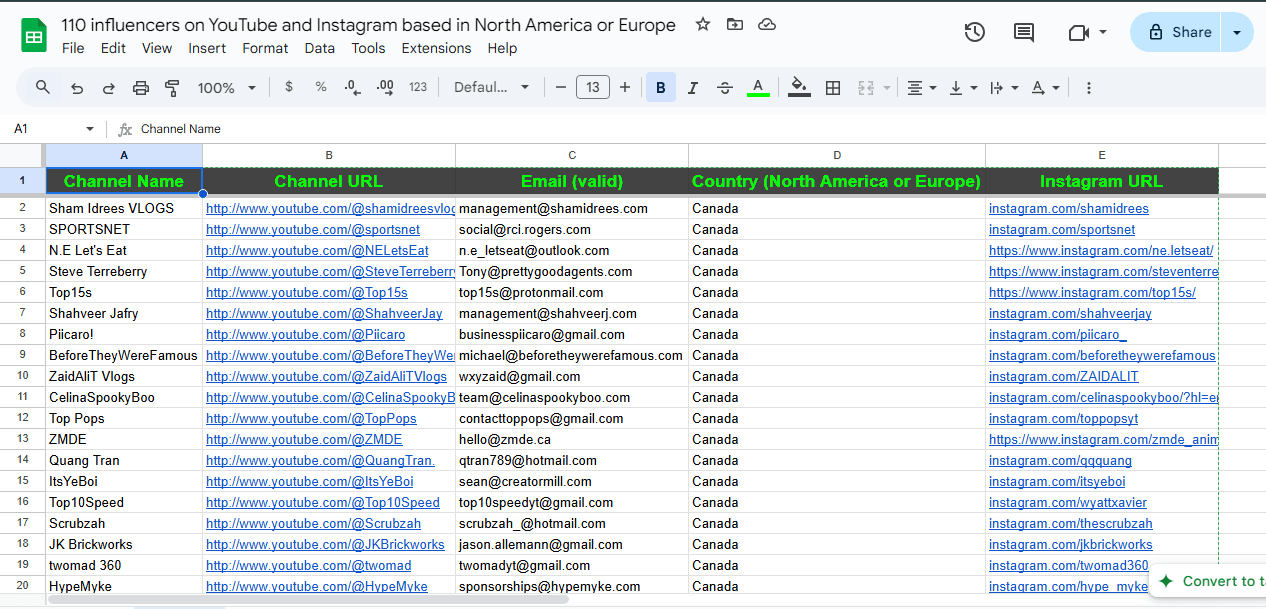
Task: Toggle strikethrough formatting
Action: point(725,88)
